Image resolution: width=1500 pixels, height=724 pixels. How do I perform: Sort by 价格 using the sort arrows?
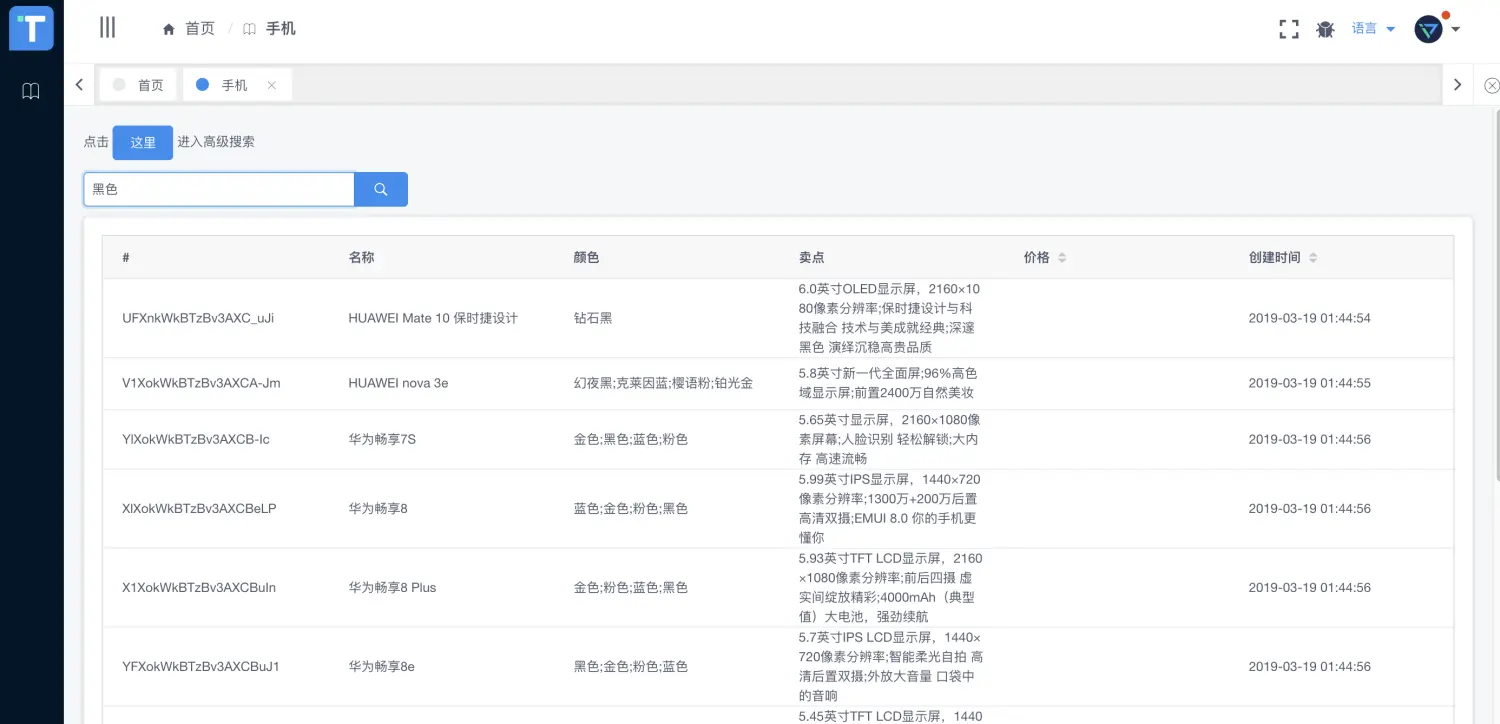click(1062, 258)
